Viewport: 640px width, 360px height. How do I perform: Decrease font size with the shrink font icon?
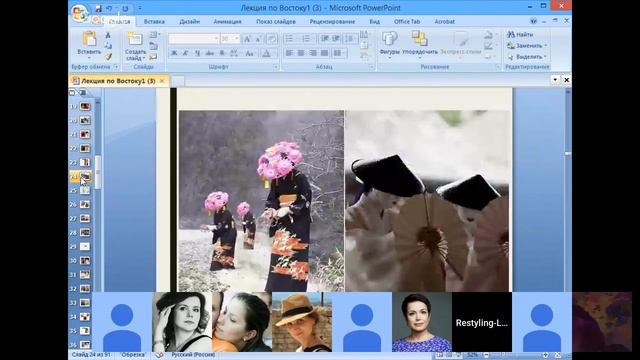coord(258,39)
